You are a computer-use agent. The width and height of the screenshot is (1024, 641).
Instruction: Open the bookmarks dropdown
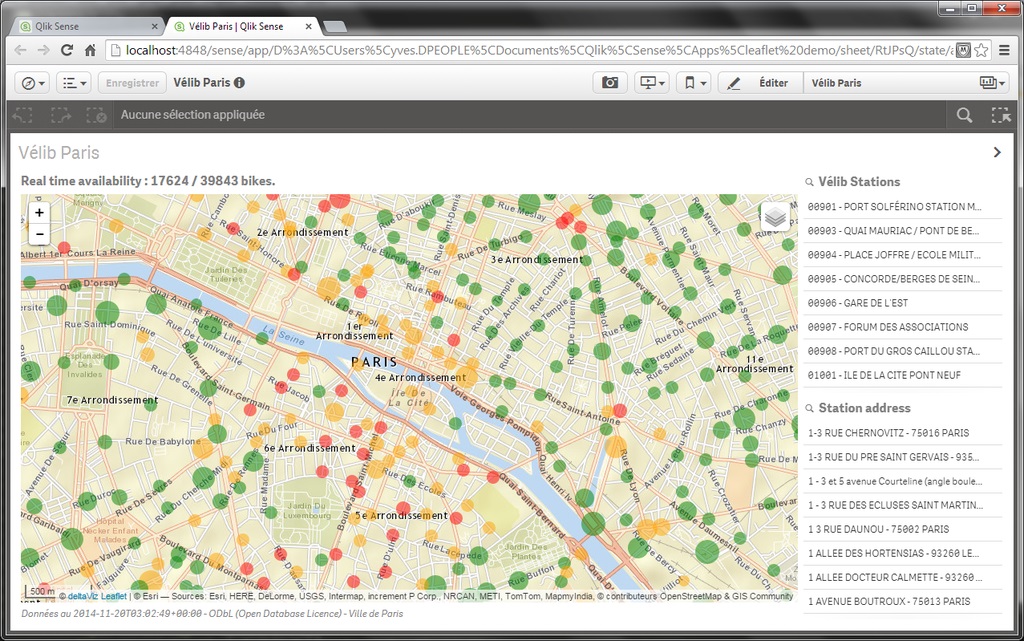click(x=694, y=83)
